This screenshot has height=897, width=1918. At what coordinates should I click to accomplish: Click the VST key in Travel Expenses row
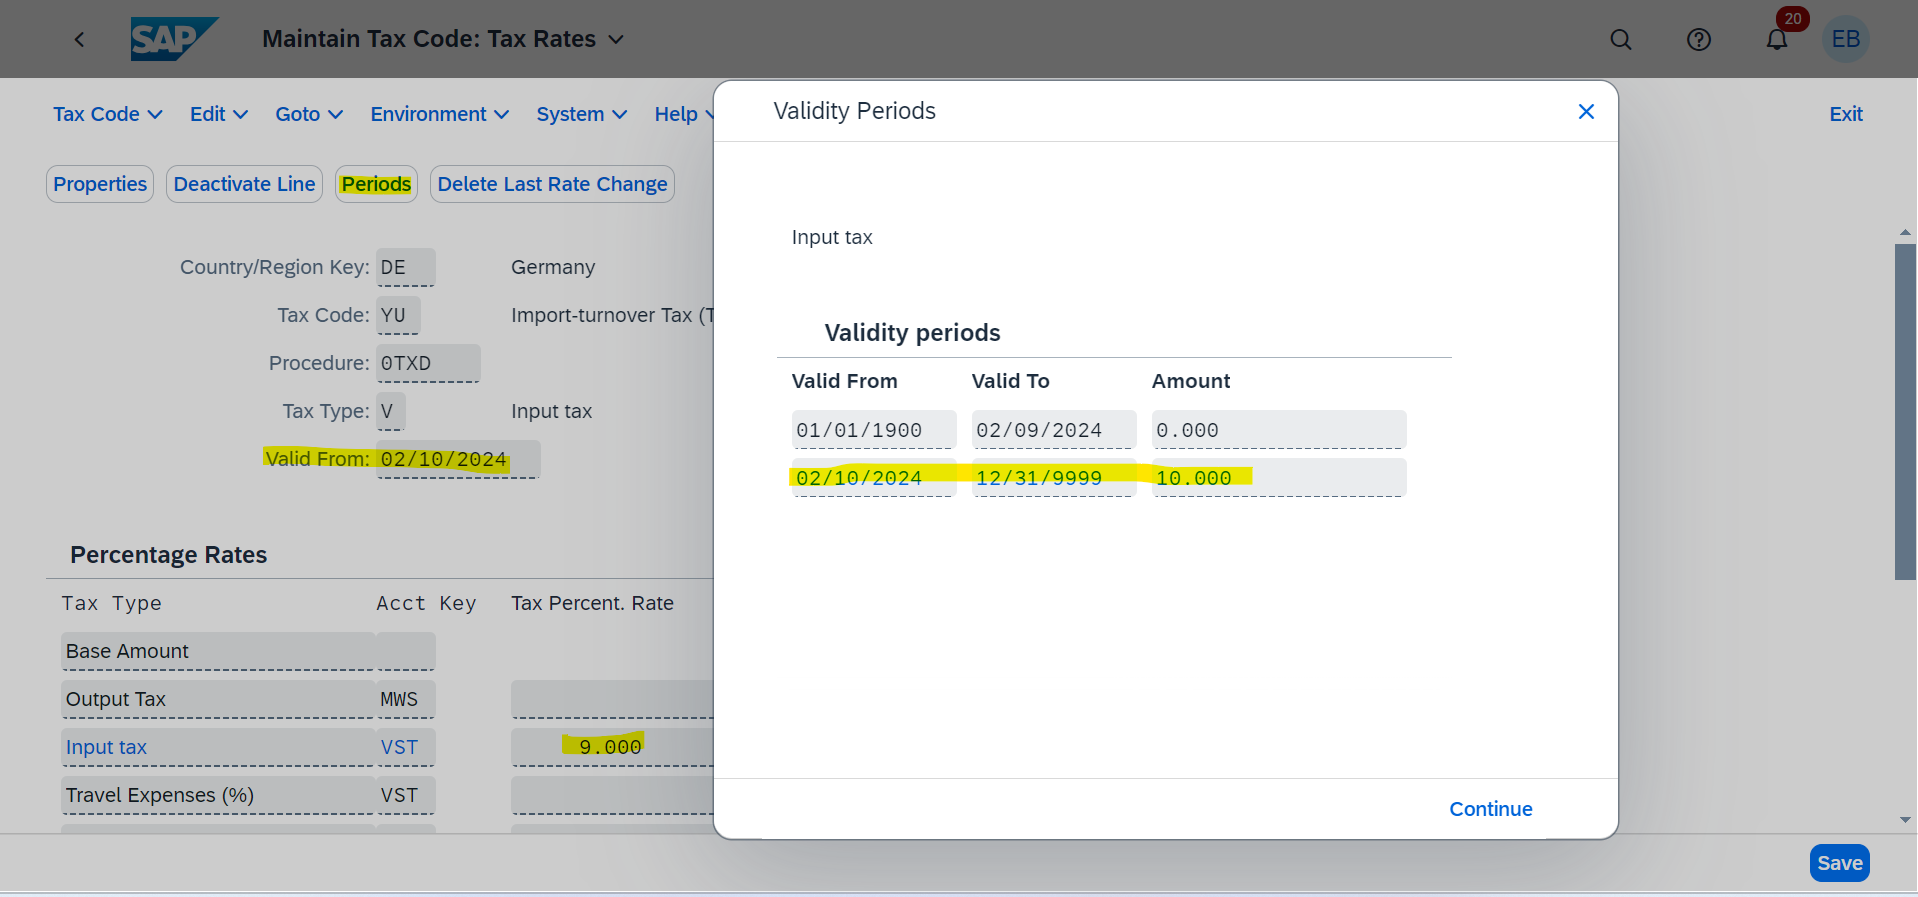click(405, 795)
